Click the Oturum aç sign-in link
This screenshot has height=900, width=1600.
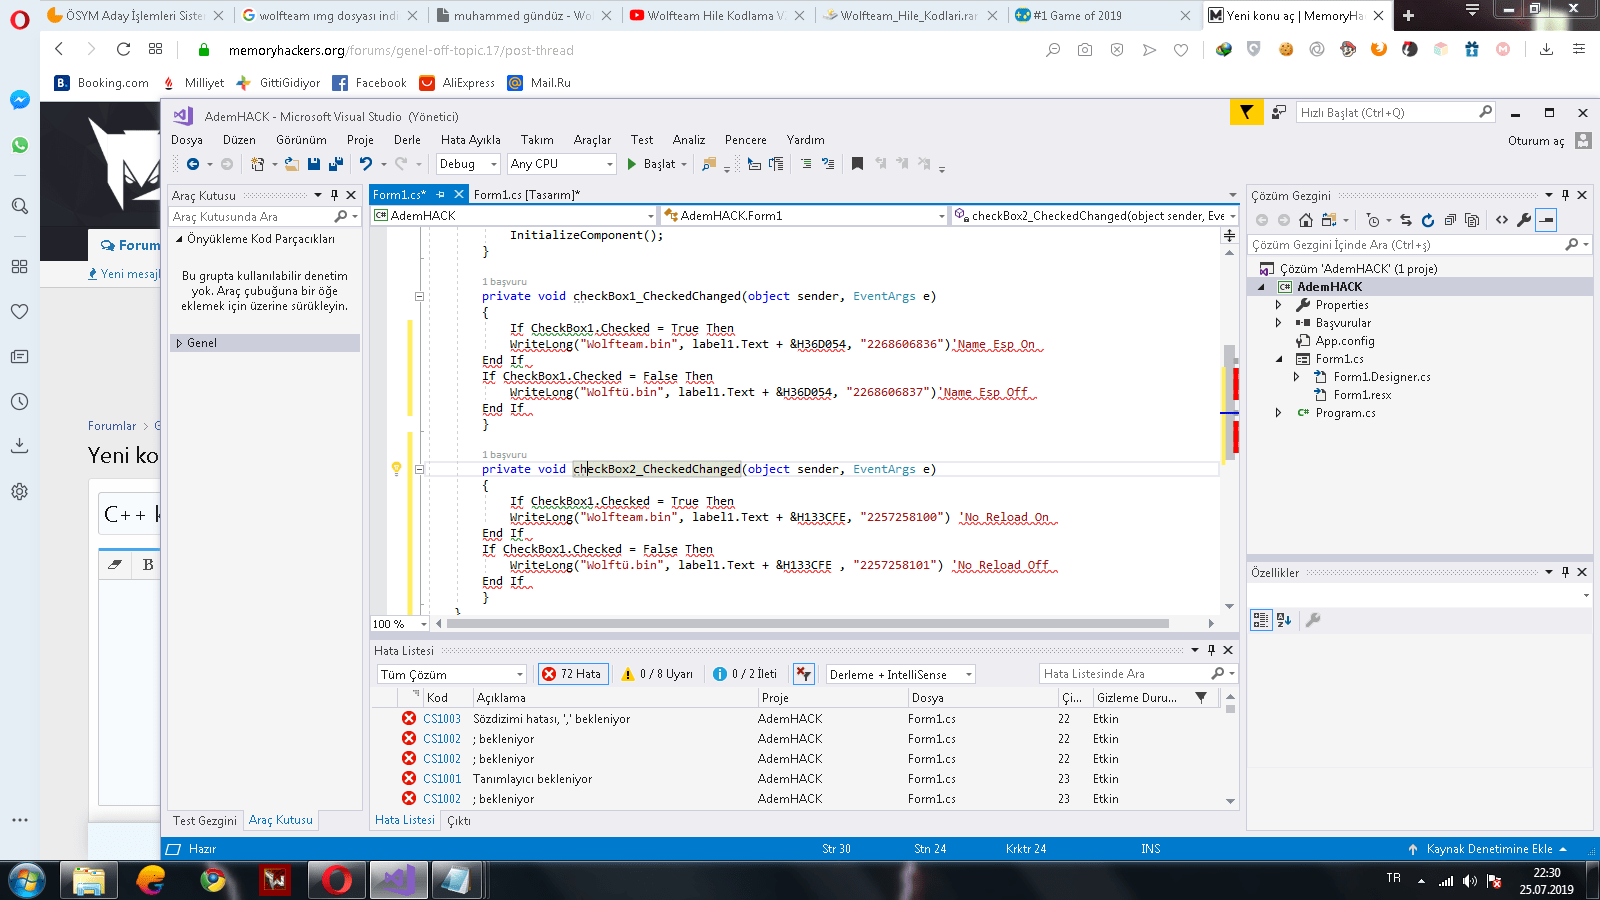click(x=1536, y=141)
